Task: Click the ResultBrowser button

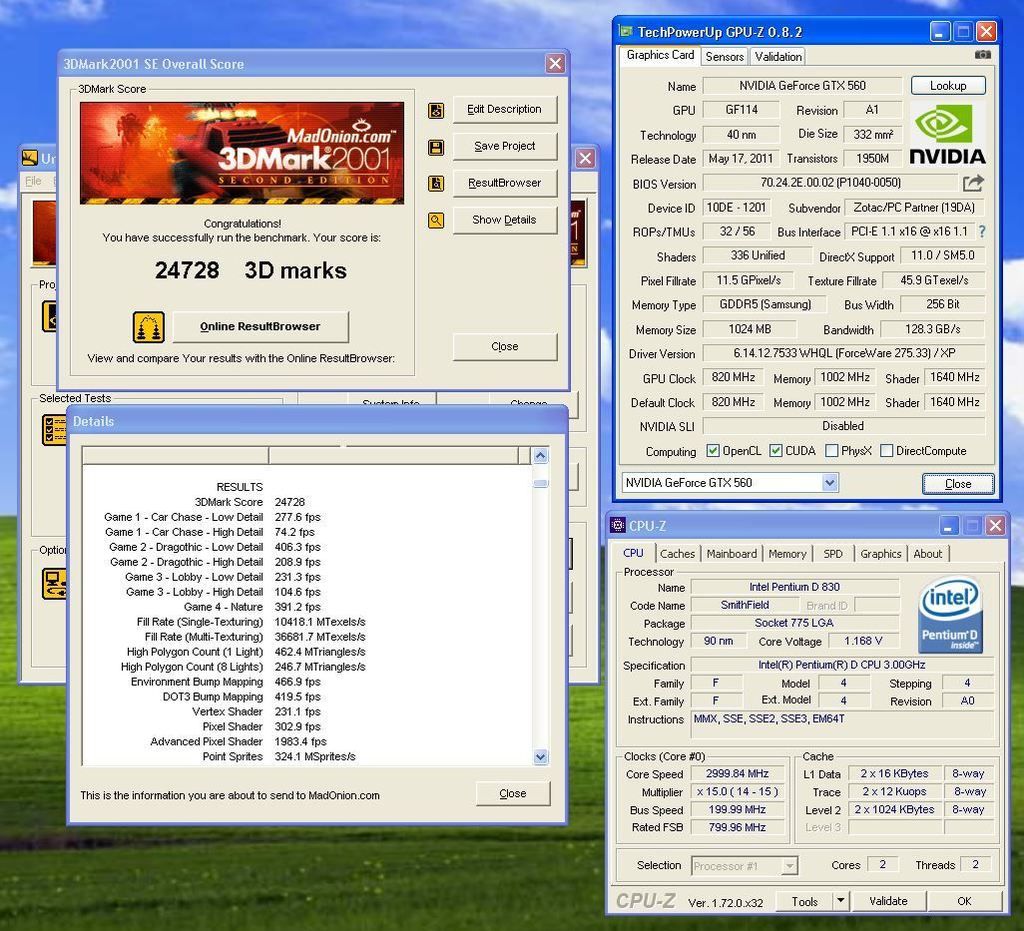Action: click(504, 183)
